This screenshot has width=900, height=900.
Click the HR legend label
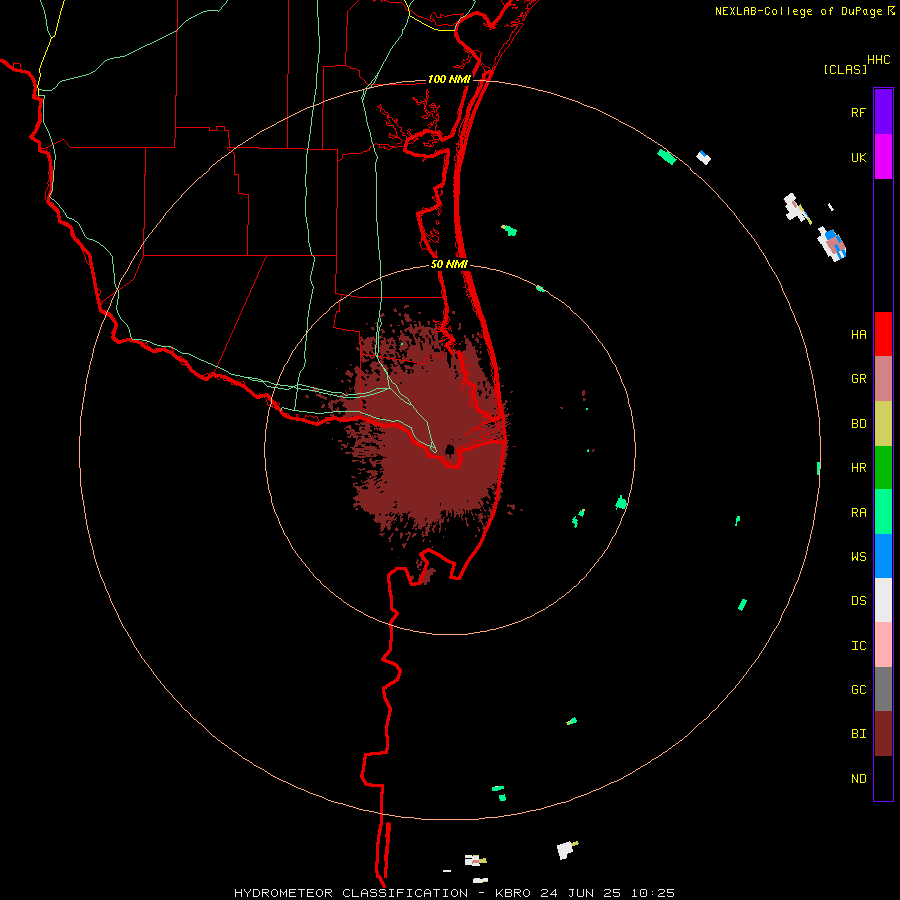(858, 468)
